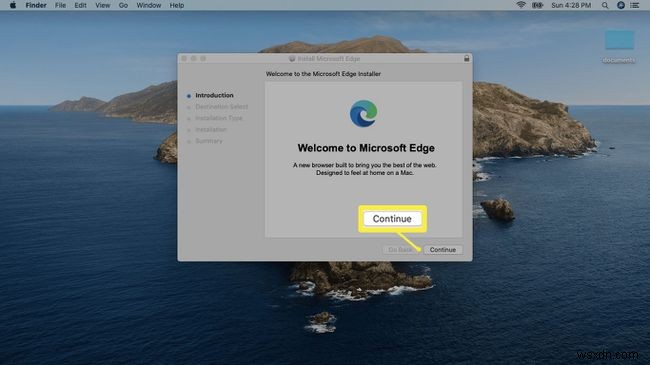This screenshot has width=650, height=365.
Task: Click the lock icon in installer title bar
Action: tap(466, 58)
